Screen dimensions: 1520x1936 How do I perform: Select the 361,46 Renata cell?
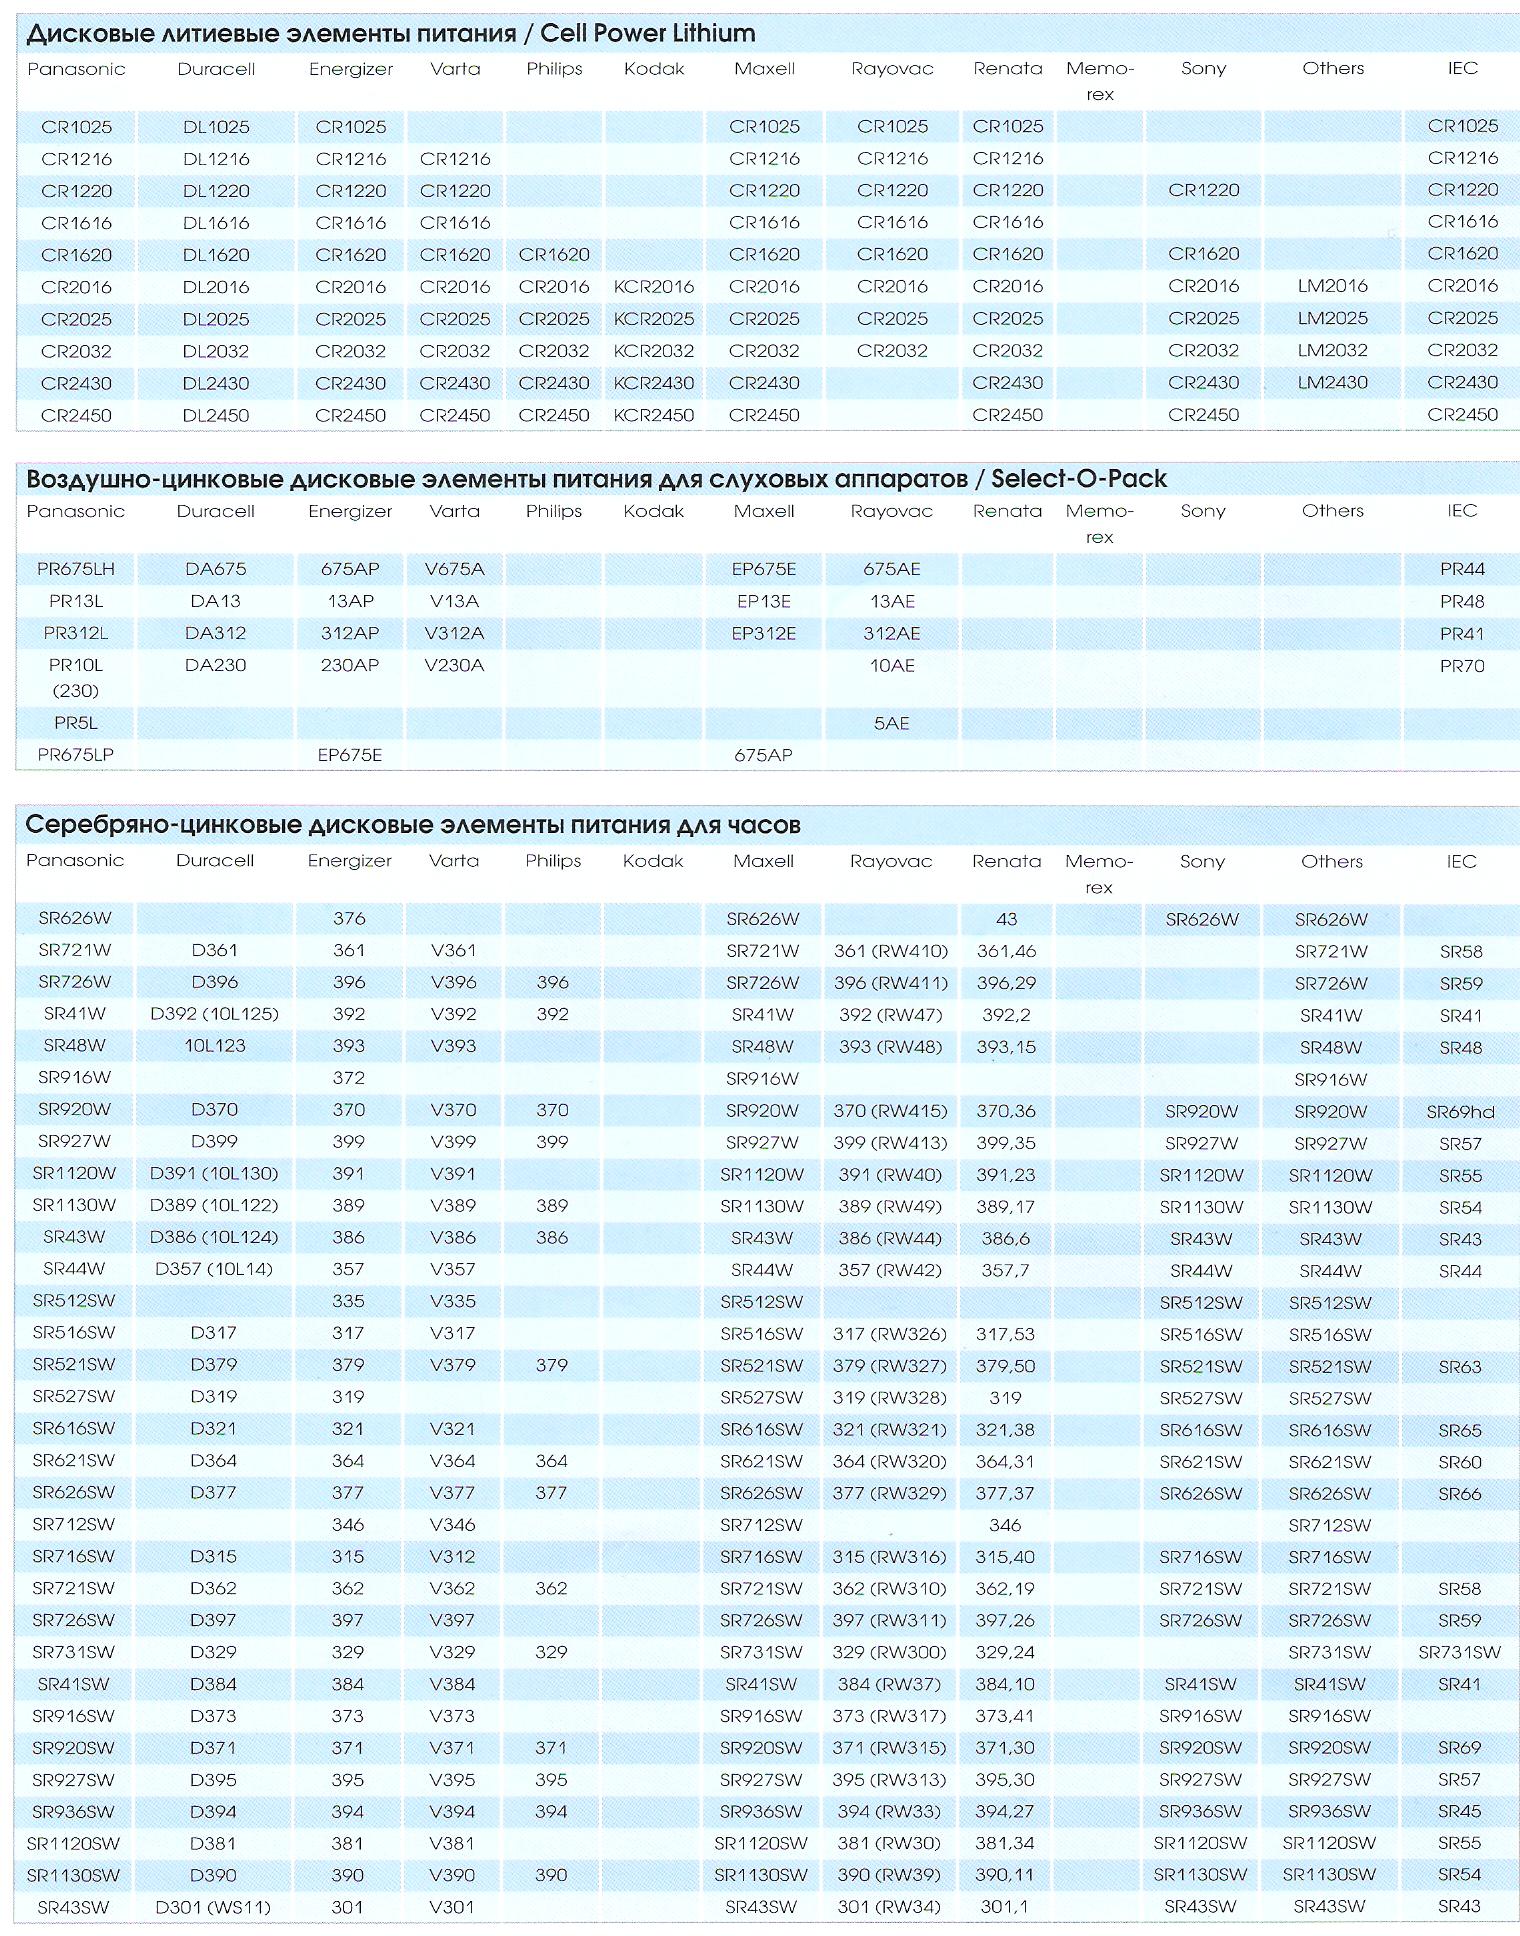(1007, 951)
